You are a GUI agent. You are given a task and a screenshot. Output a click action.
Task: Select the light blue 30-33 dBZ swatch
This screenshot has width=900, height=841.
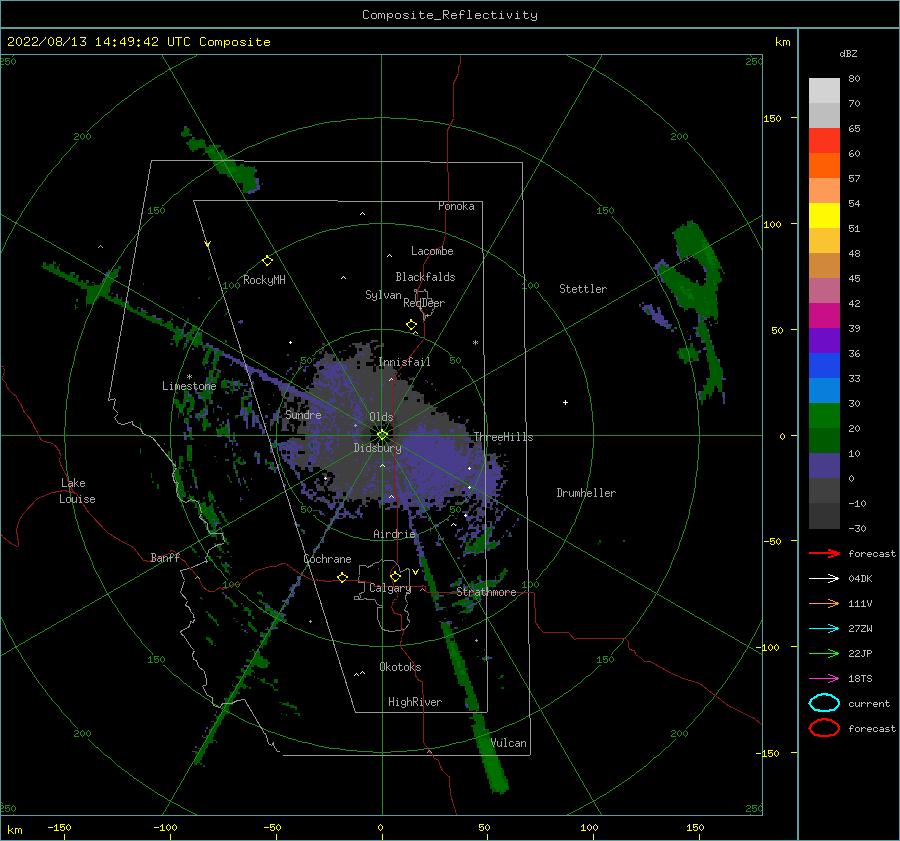(x=824, y=391)
